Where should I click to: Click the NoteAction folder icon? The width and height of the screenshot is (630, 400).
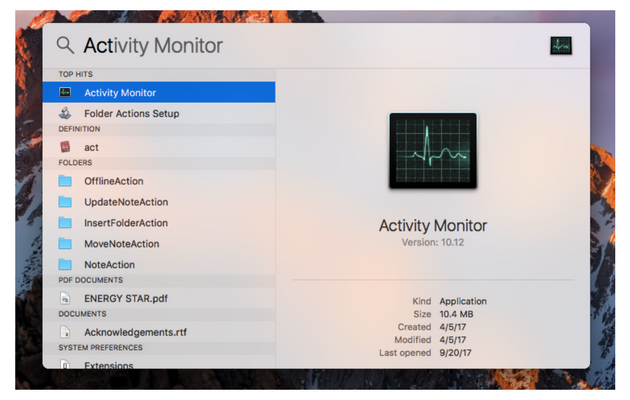point(65,264)
